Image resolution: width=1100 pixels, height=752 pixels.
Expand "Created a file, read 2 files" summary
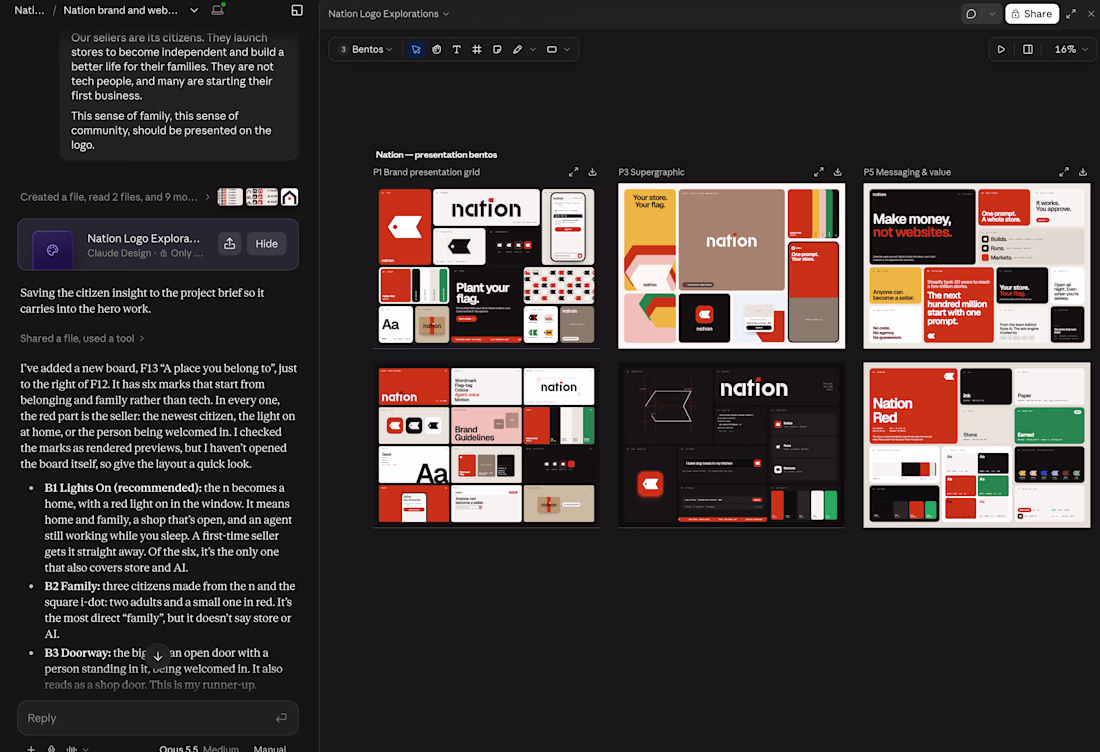[x=115, y=197]
